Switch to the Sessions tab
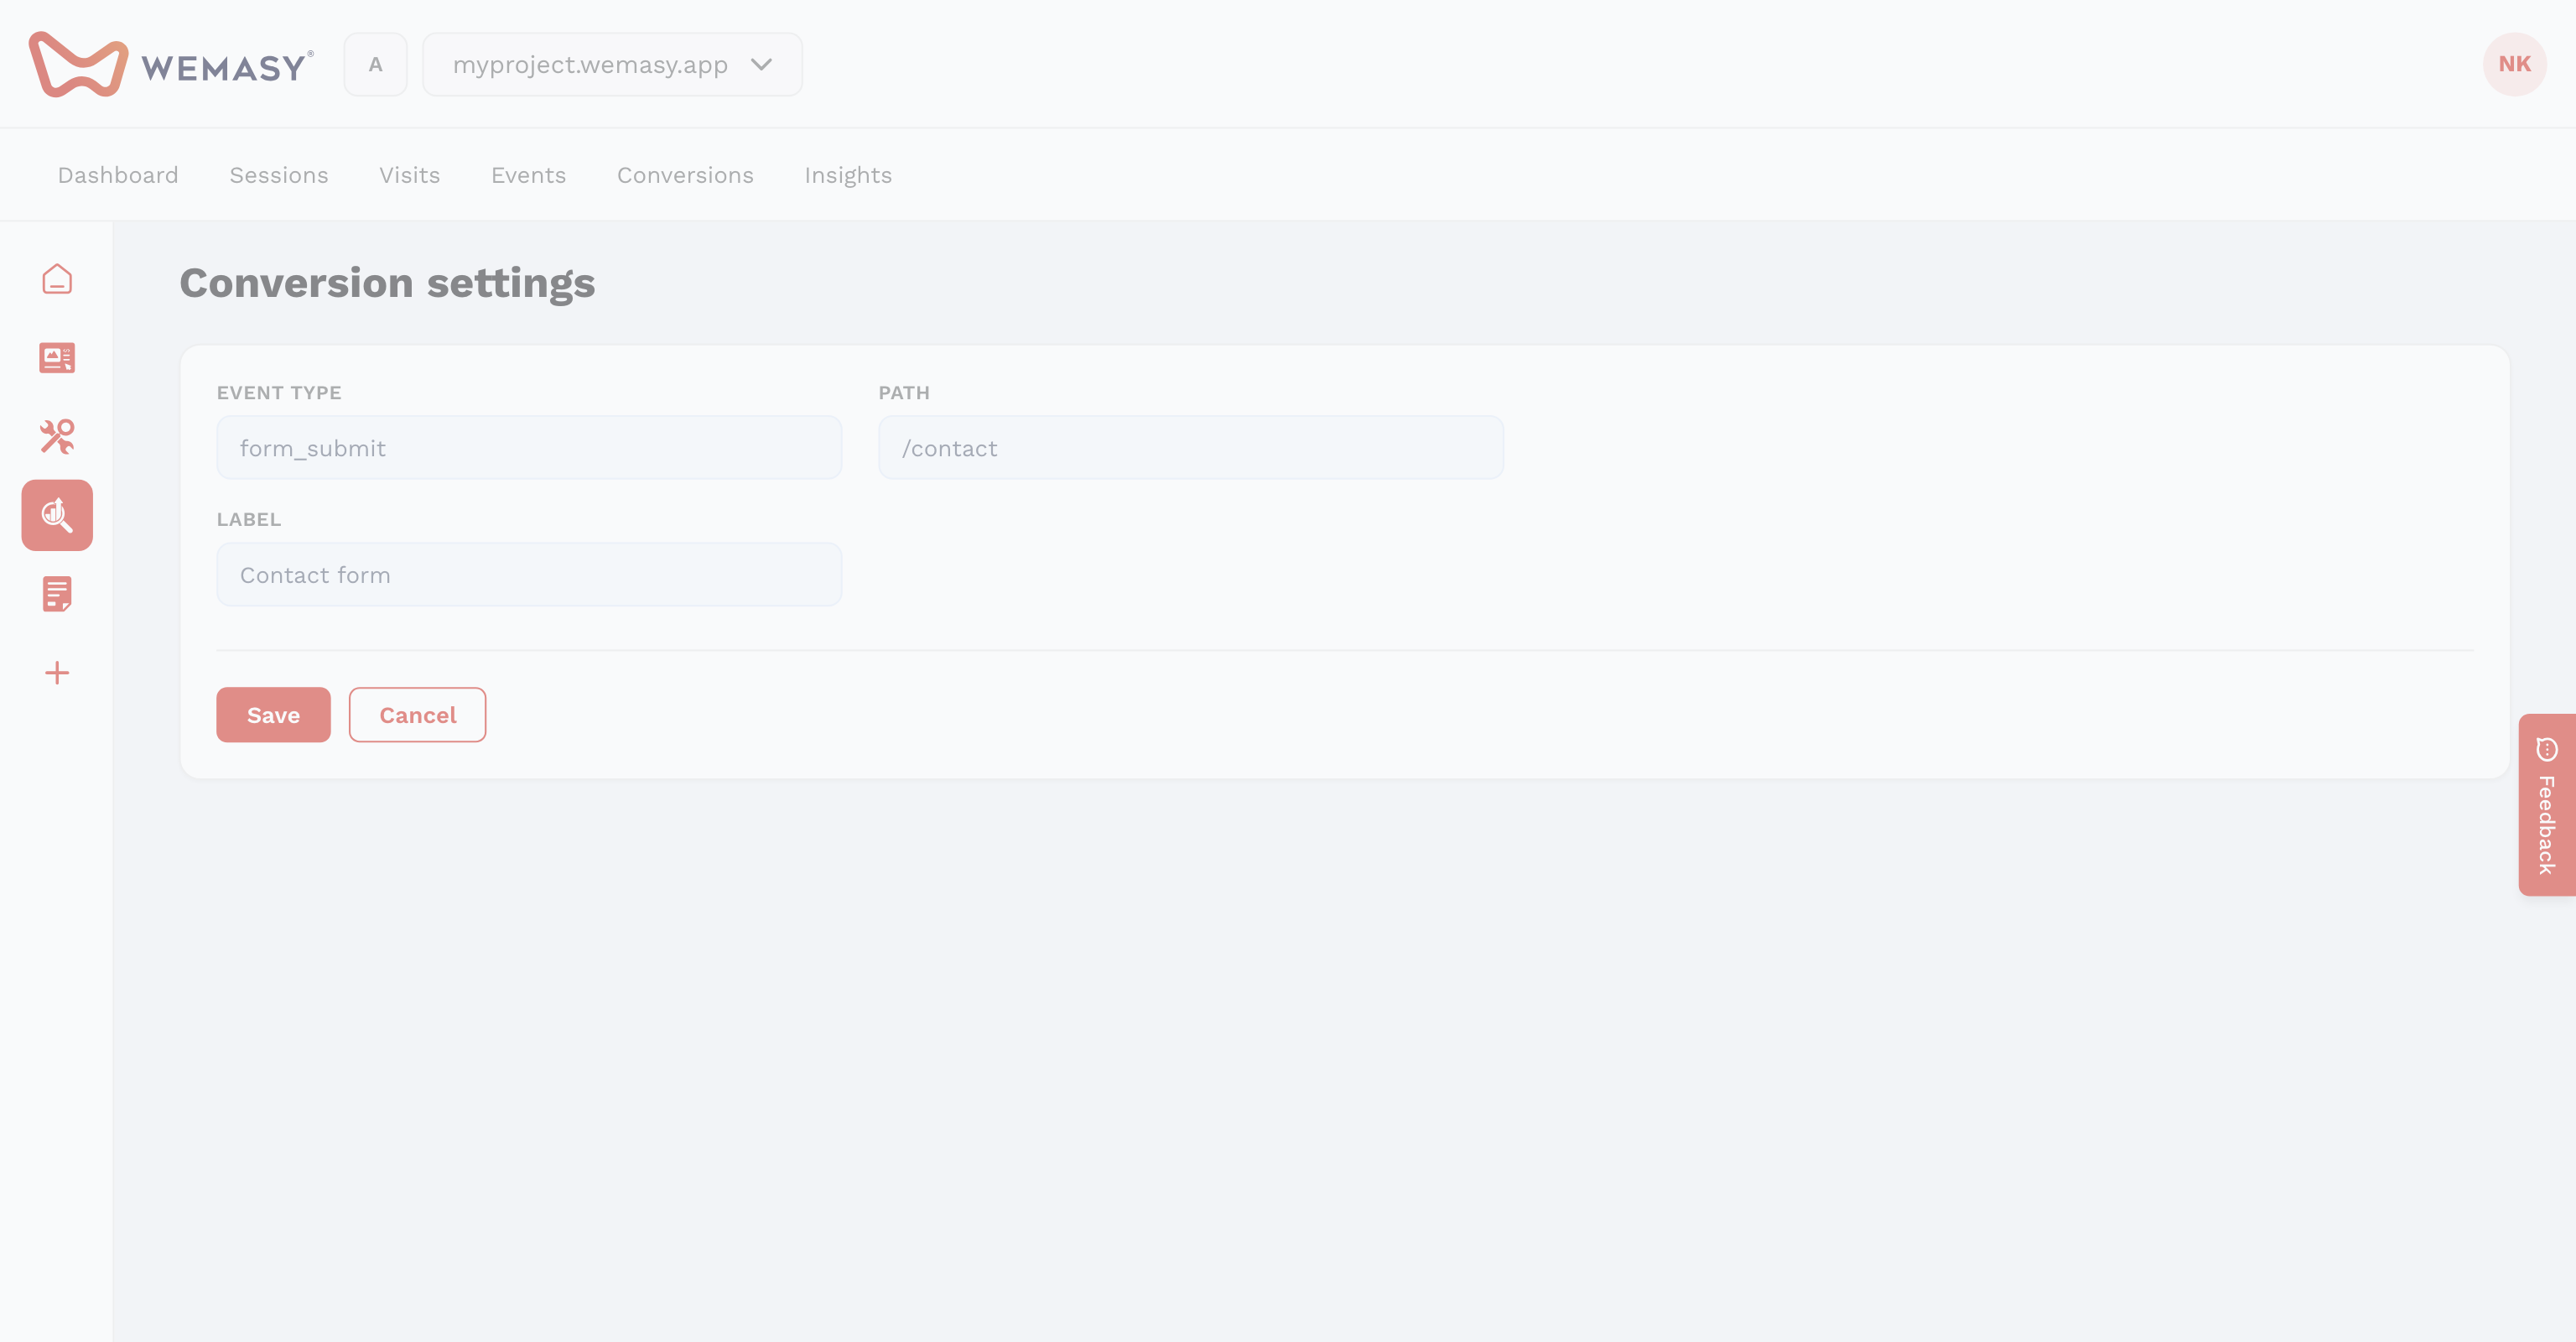The width and height of the screenshot is (2576, 1342). tap(279, 175)
